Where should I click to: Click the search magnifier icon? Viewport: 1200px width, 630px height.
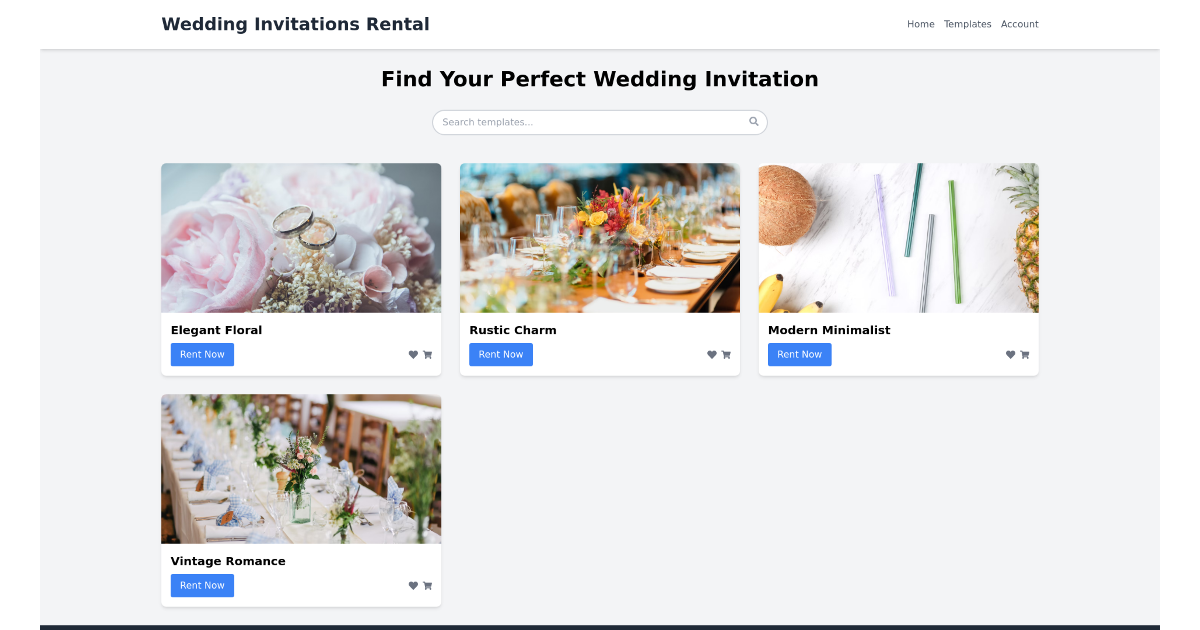[x=754, y=121]
